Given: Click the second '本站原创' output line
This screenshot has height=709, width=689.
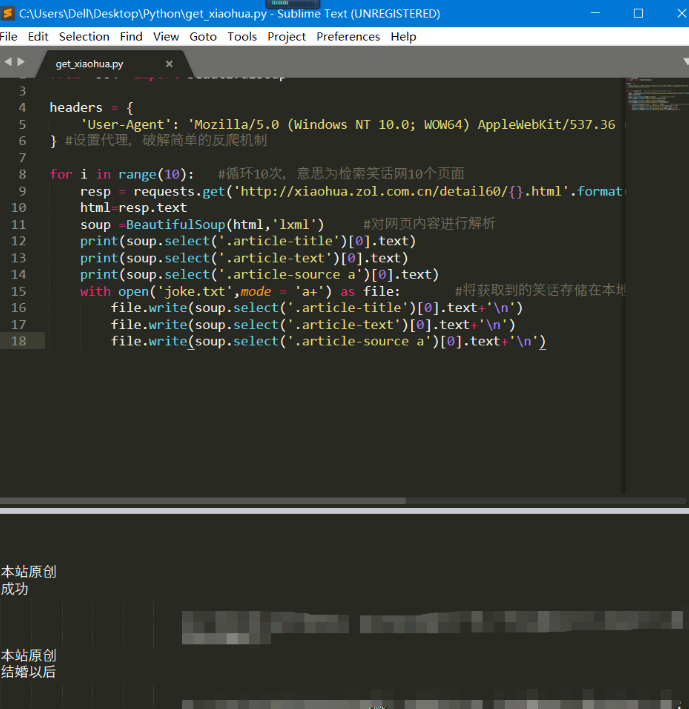Looking at the screenshot, I should tap(28, 656).
